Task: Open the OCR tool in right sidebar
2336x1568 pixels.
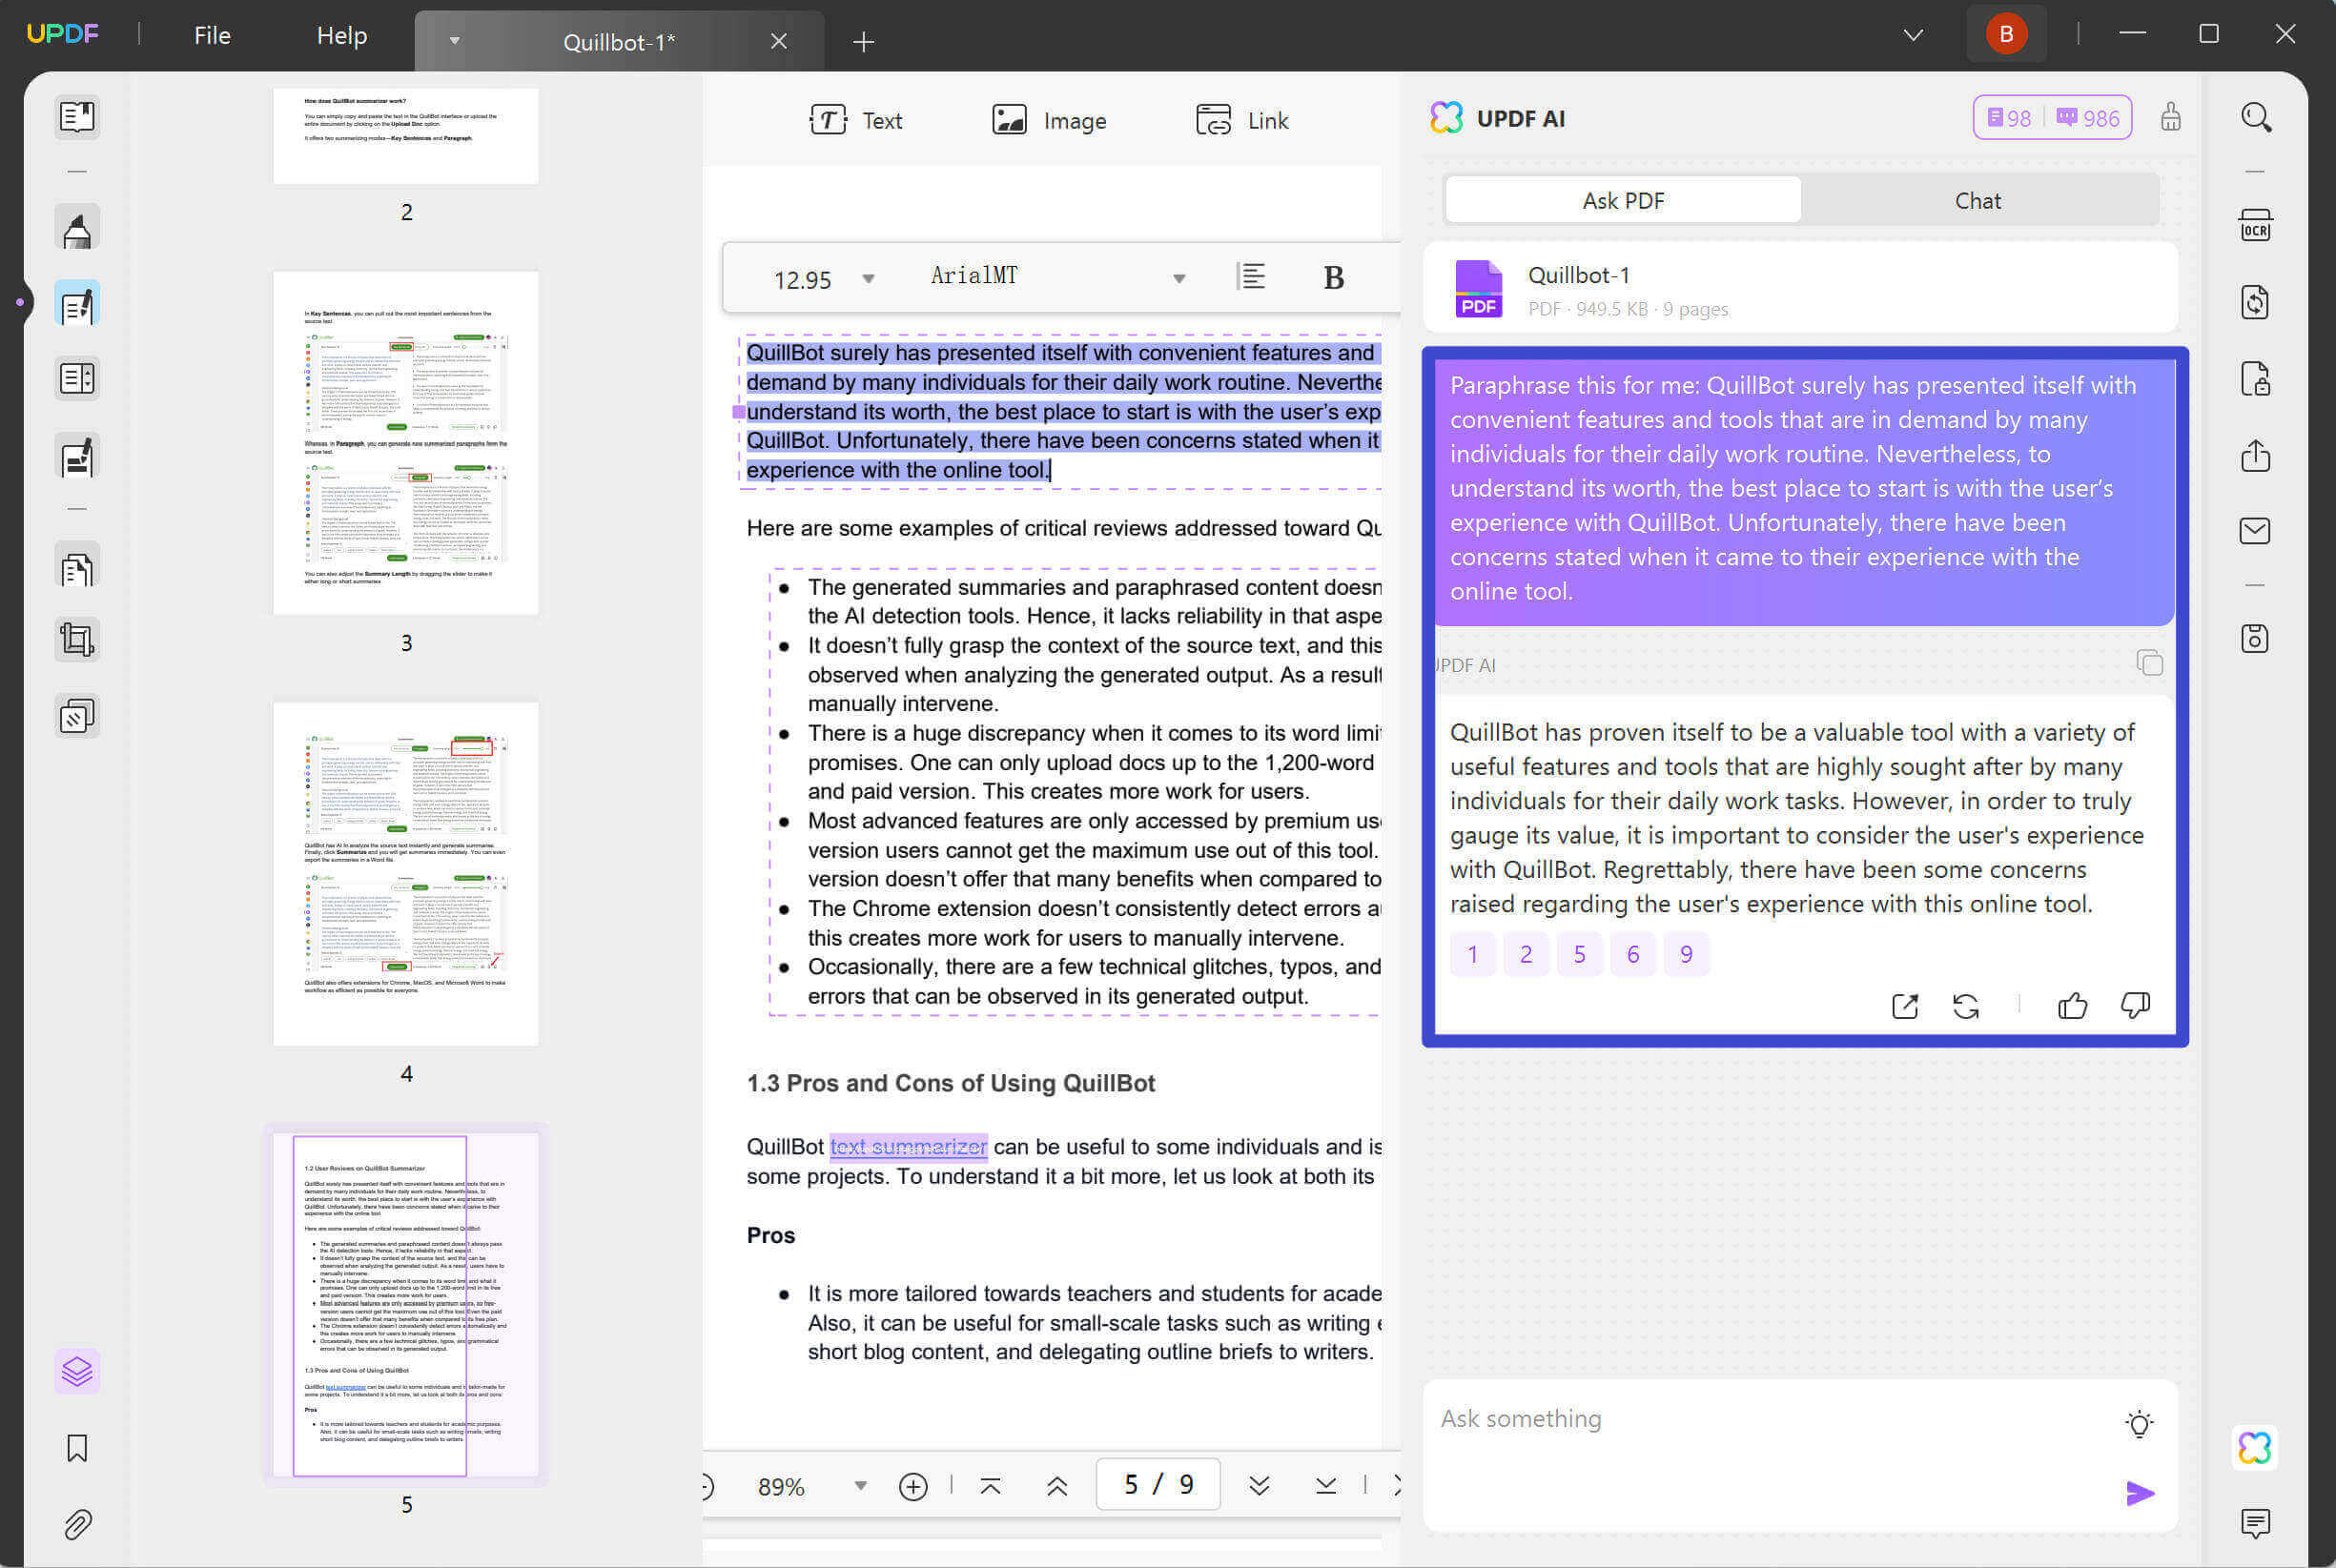Action: pos(2255,226)
